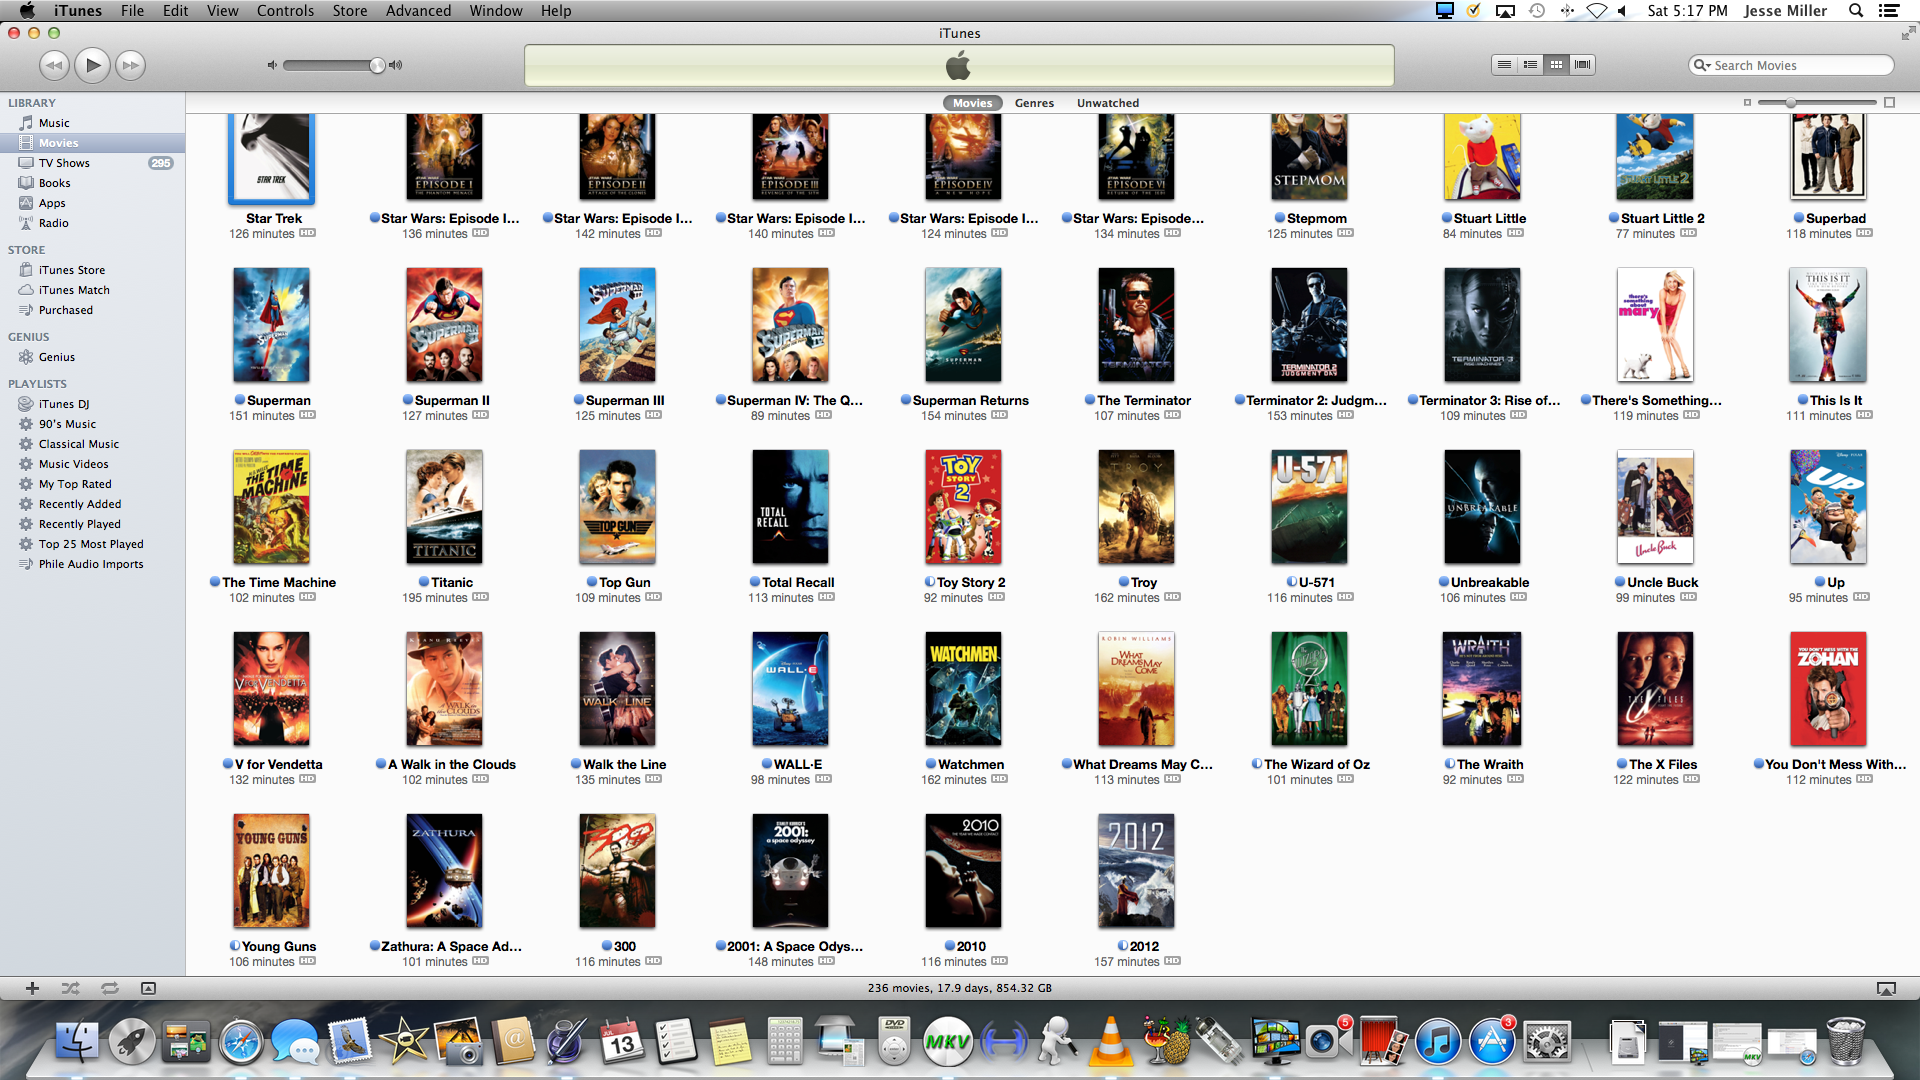
Task: Click the Play button
Action: point(92,65)
